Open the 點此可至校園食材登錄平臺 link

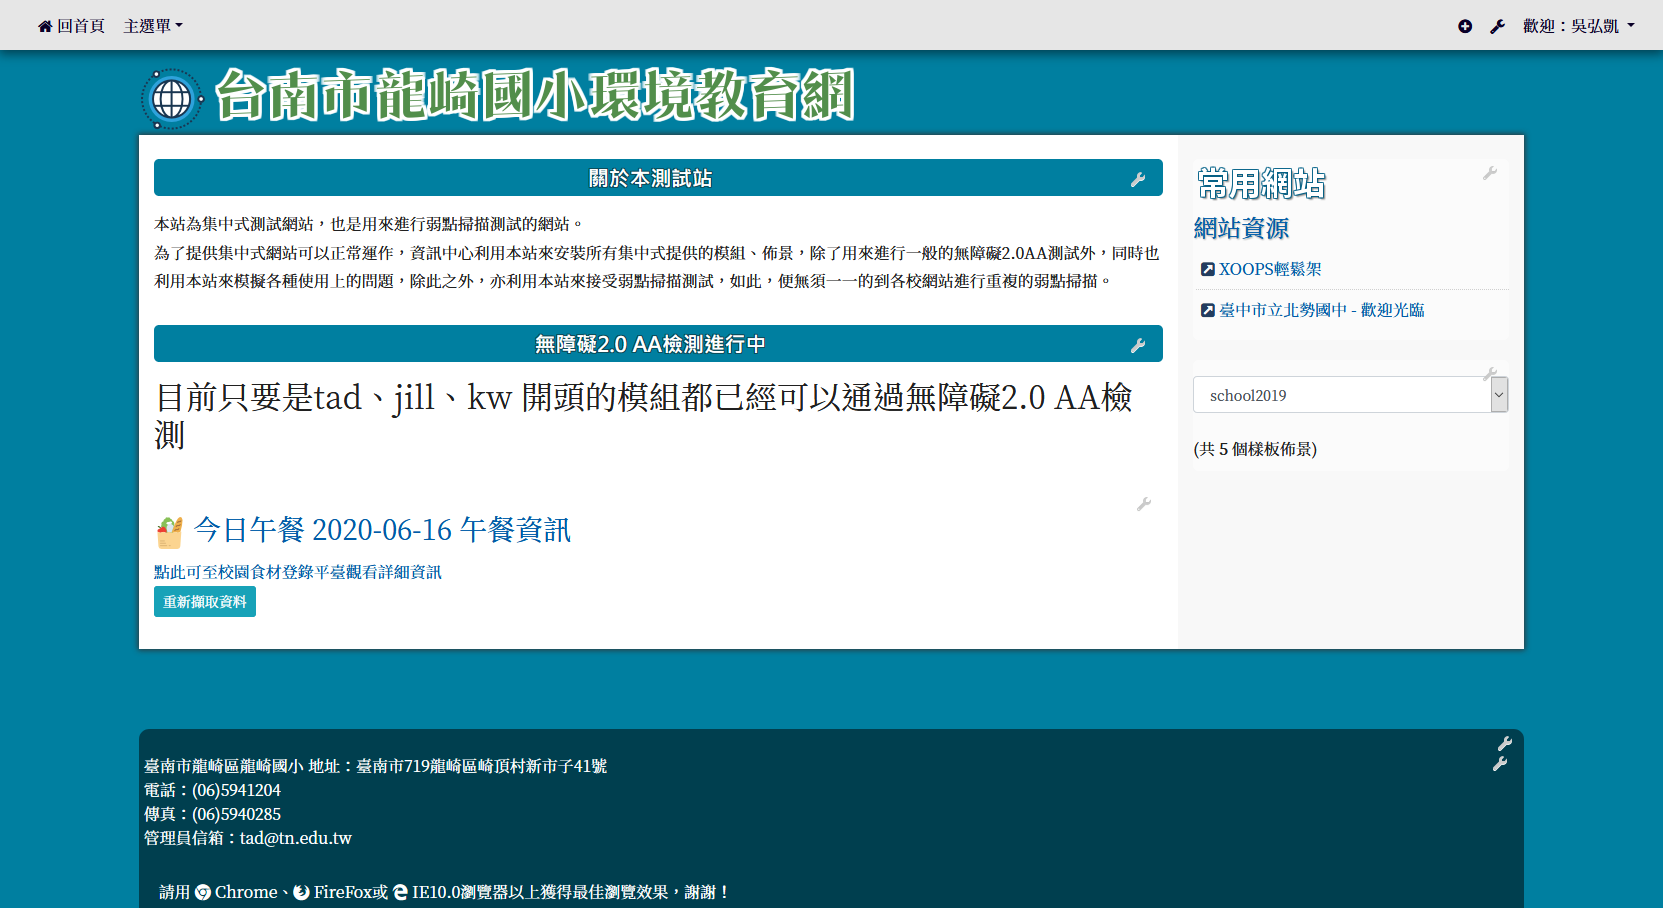coord(297,572)
